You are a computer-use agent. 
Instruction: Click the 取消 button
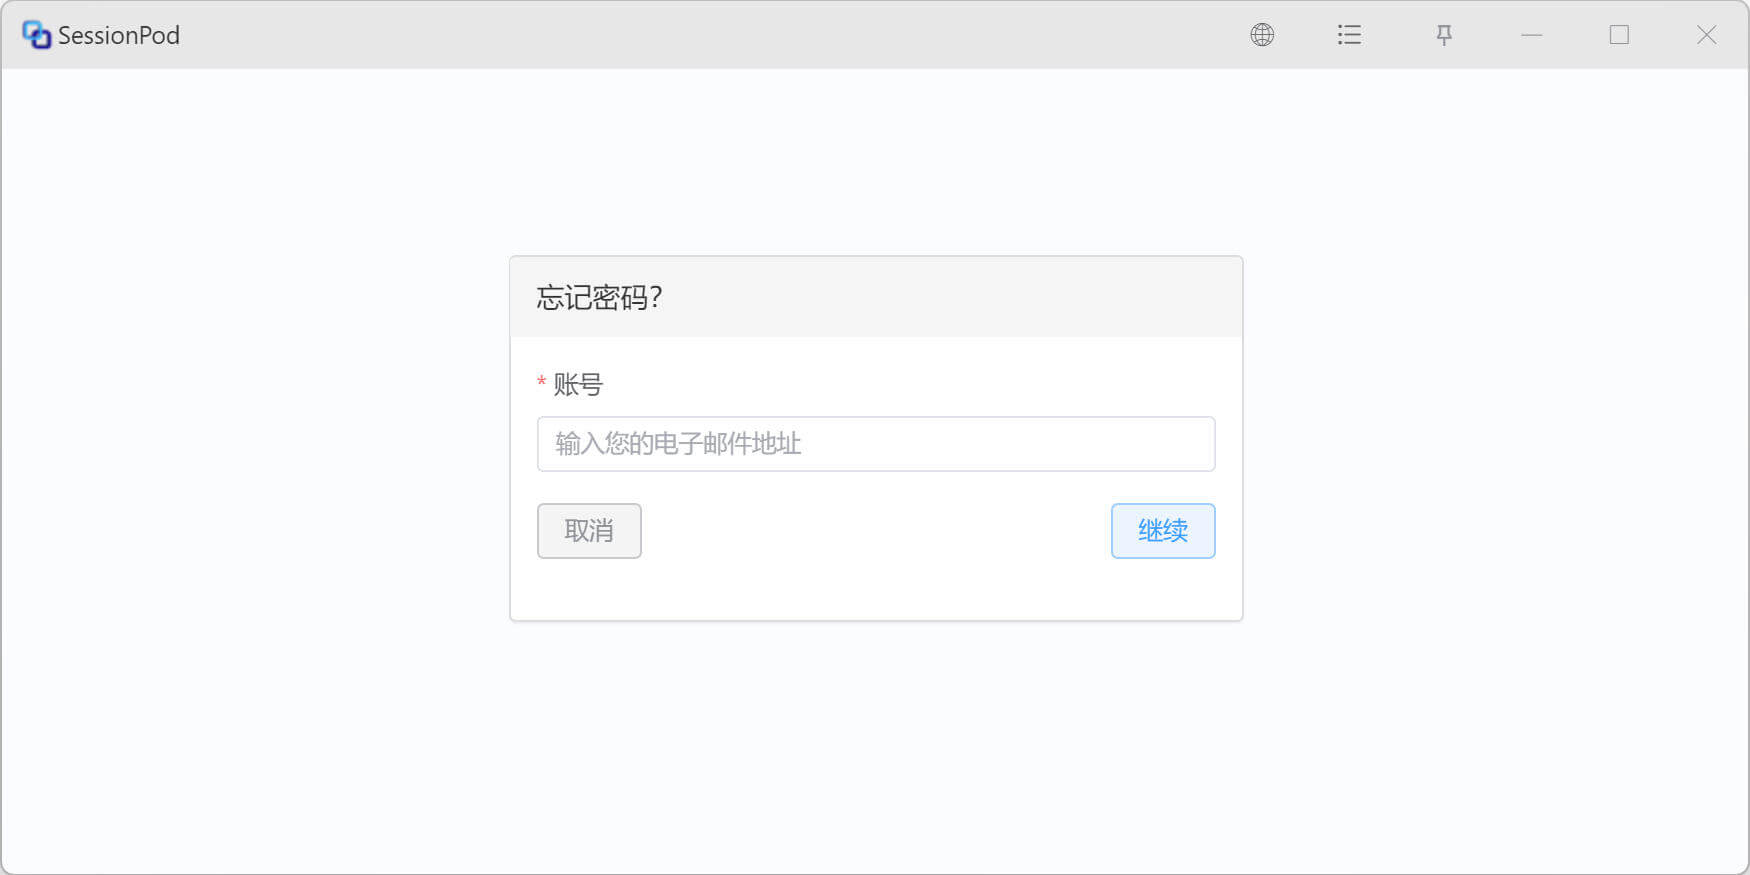589,531
